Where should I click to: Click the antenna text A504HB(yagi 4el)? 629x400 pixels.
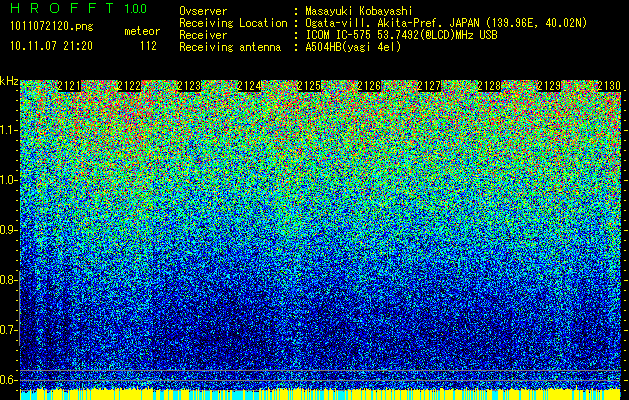pos(353,47)
